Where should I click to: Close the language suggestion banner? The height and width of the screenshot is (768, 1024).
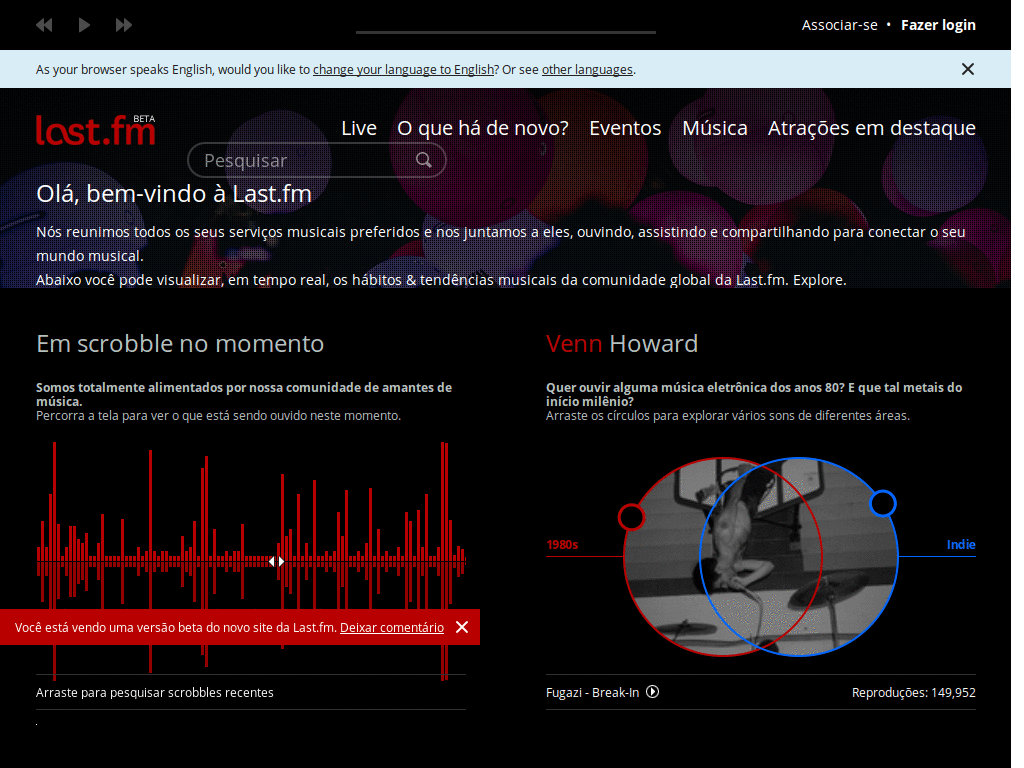(968, 69)
